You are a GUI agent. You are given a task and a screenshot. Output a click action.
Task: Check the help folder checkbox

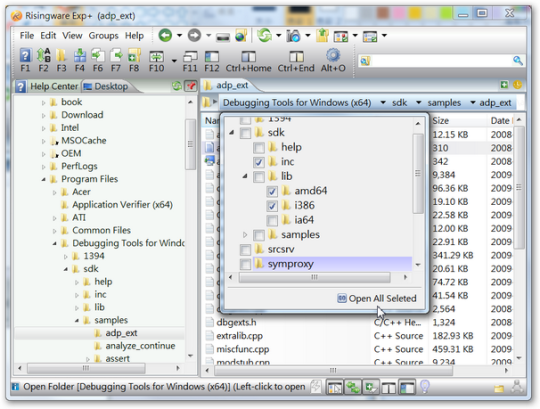(x=259, y=148)
